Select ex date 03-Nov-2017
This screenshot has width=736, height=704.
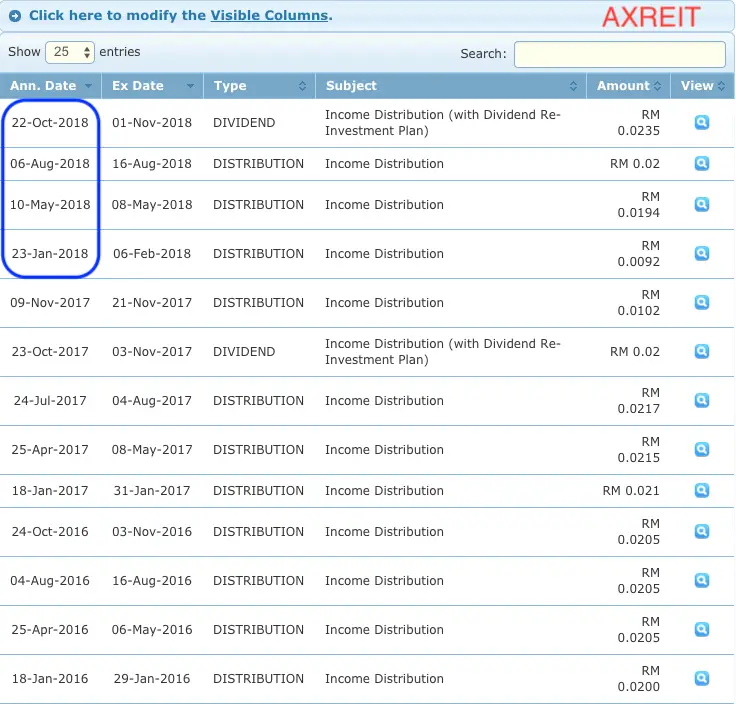point(152,352)
